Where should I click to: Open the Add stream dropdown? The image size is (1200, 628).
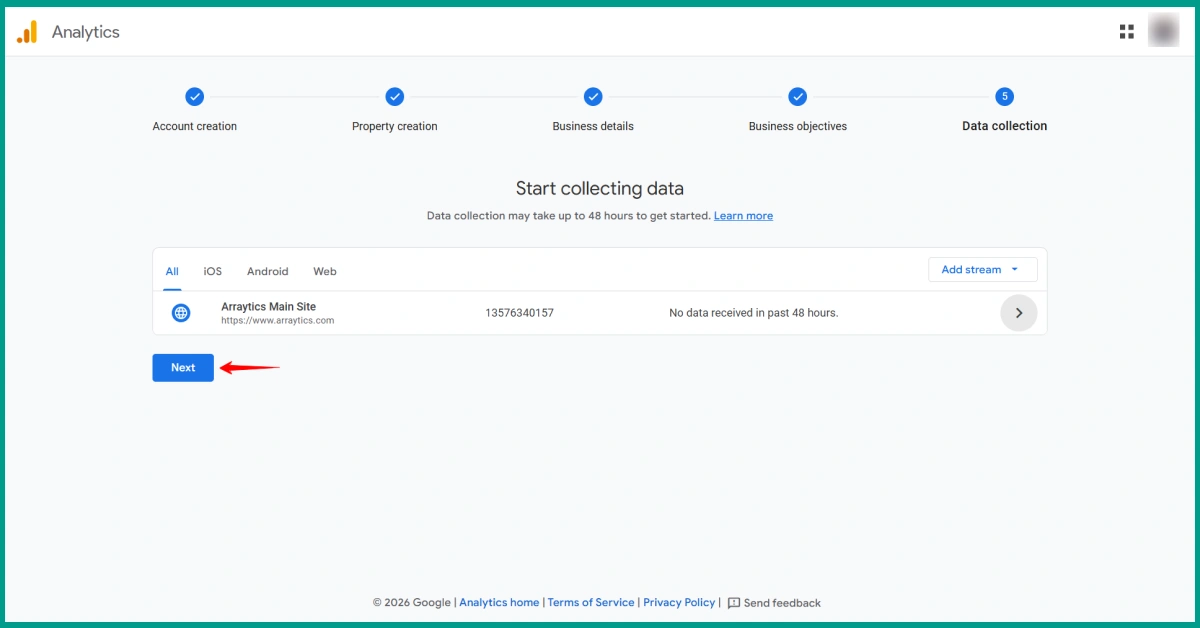982,270
